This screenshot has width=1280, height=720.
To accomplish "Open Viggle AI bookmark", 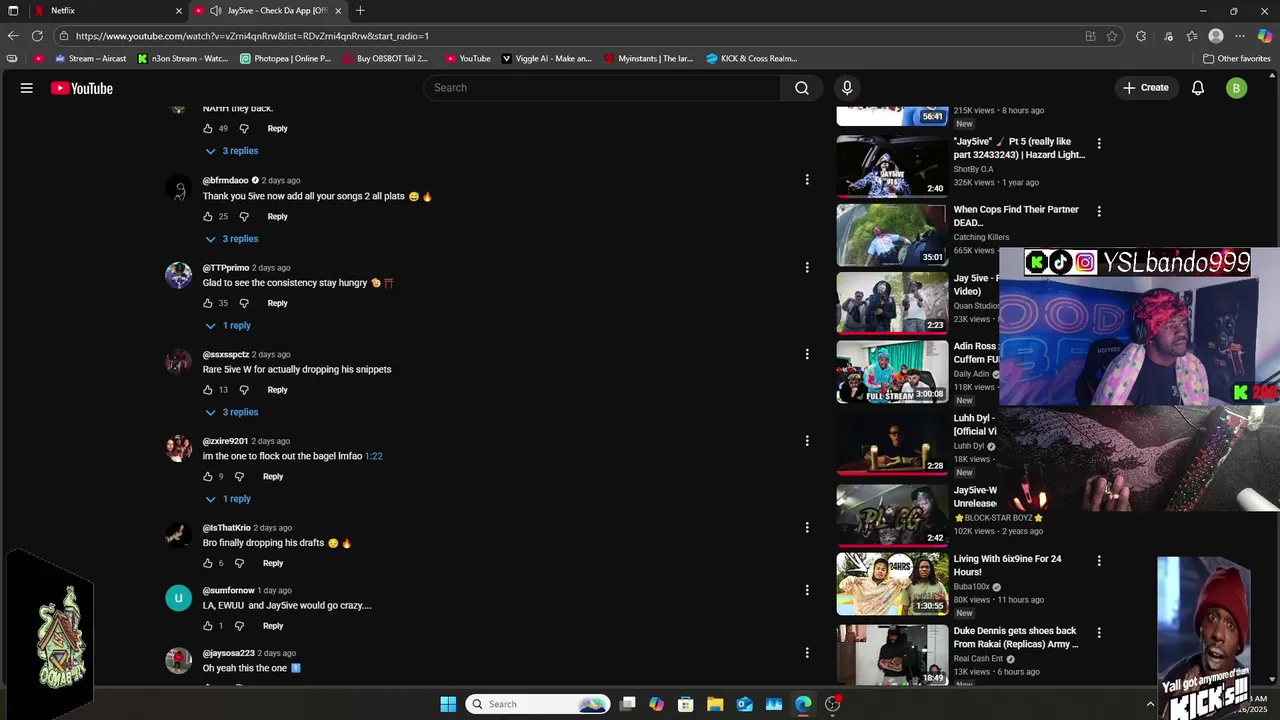I will pos(547,59).
